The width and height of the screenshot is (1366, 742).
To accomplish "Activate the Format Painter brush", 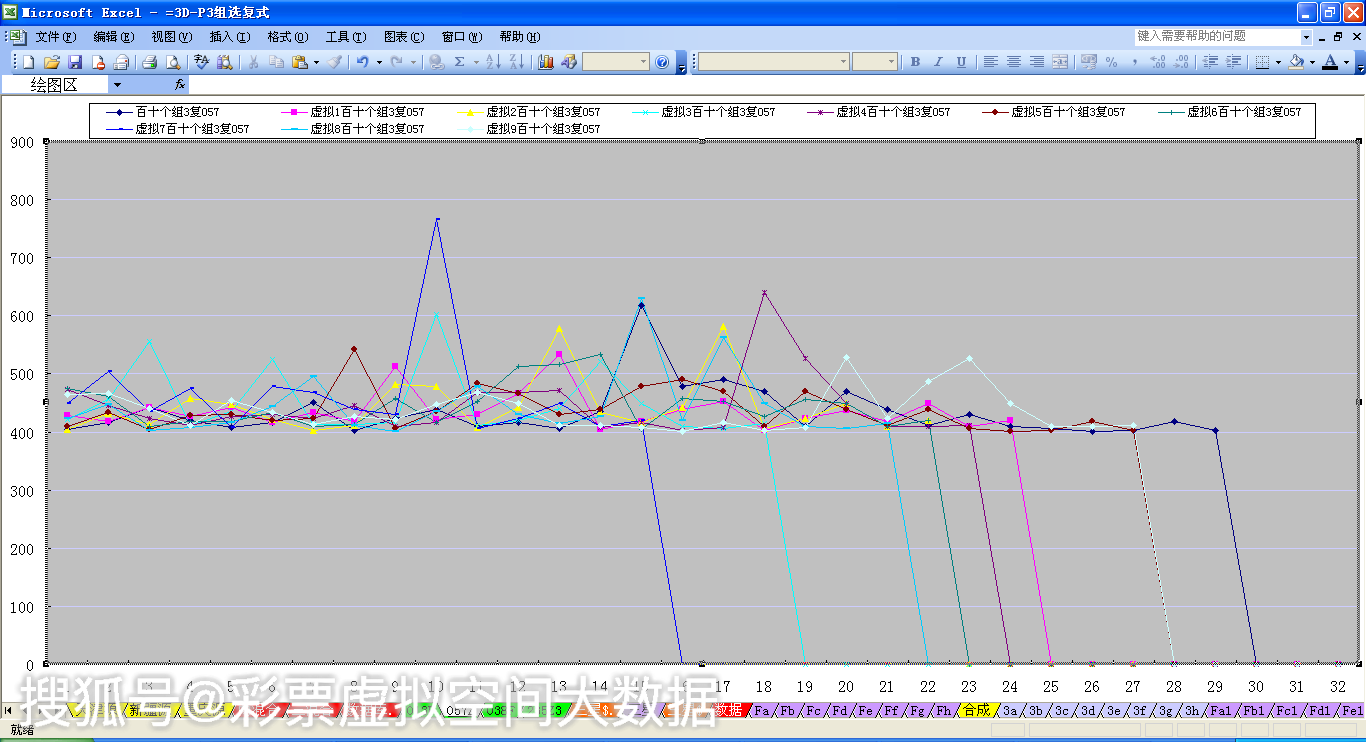I will pyautogui.click(x=335, y=62).
